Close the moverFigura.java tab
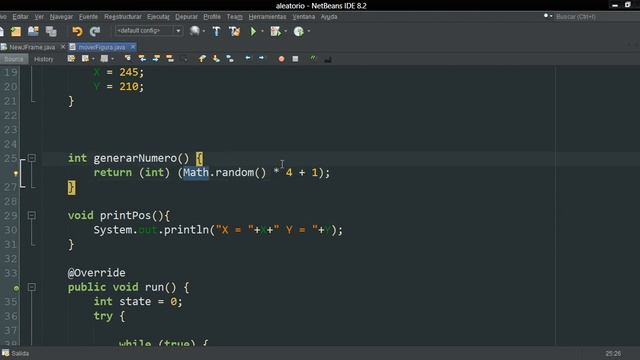 tap(133, 47)
